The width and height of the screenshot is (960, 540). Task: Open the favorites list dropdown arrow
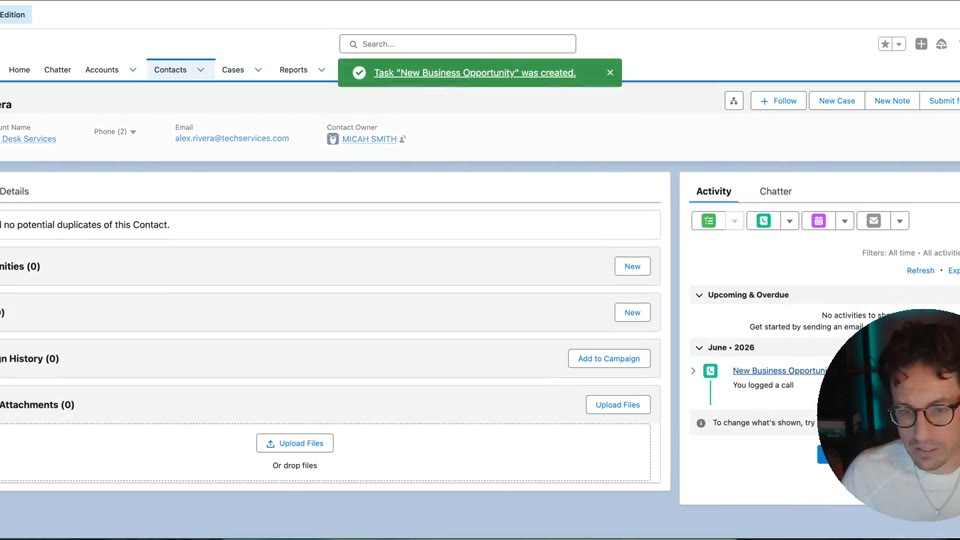pos(899,44)
